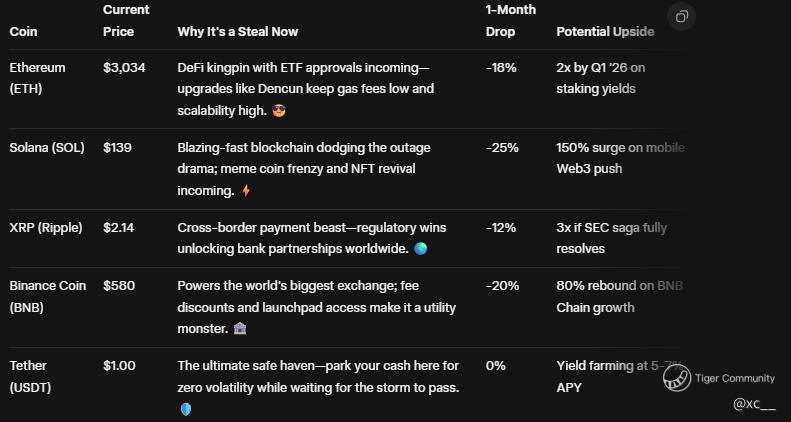
Task: Select the Solana (SOL) coin cell
Action: pyautogui.click(x=47, y=148)
